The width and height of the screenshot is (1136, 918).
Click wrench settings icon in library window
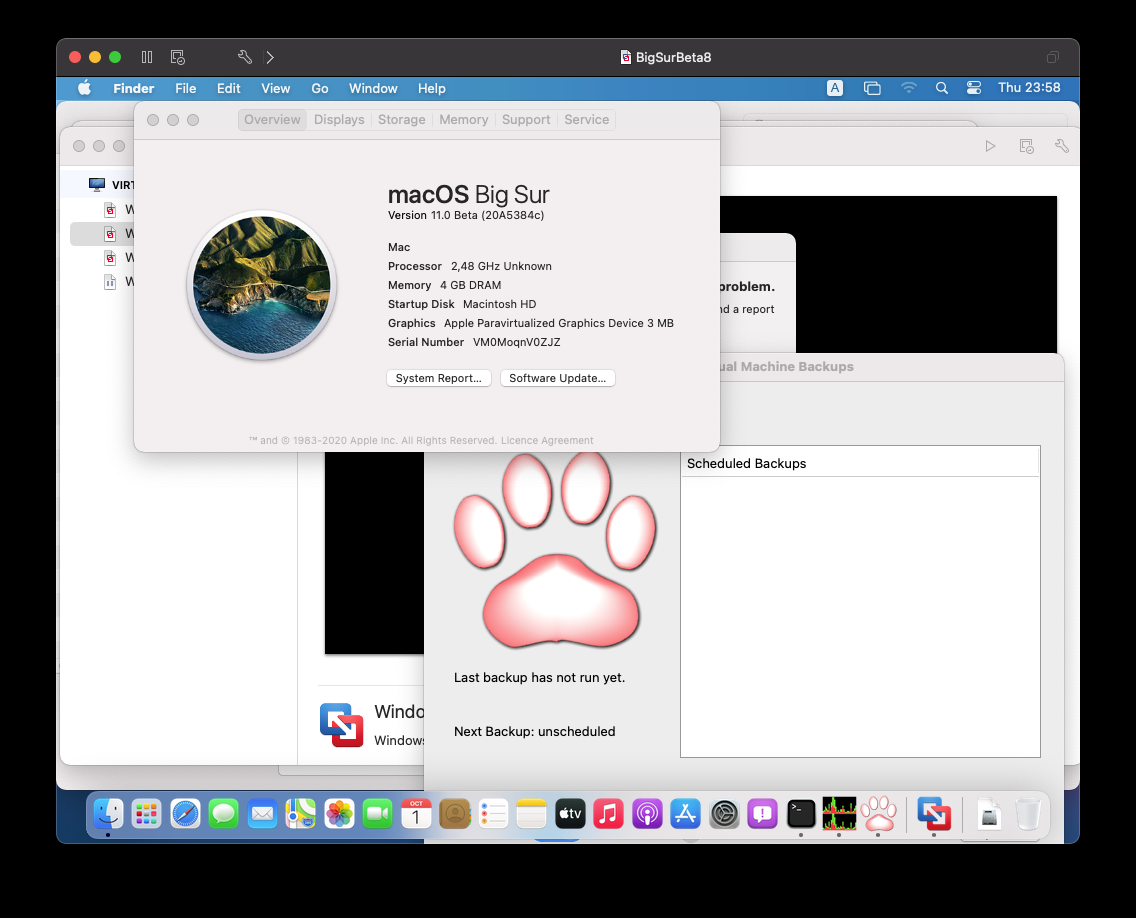click(x=1061, y=146)
